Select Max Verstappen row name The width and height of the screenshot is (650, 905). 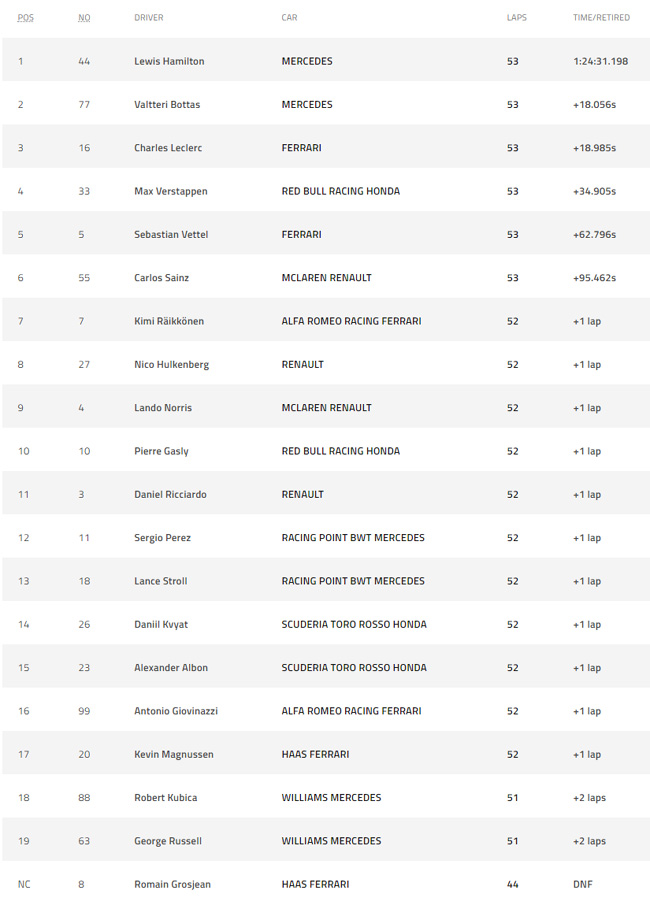pos(170,191)
